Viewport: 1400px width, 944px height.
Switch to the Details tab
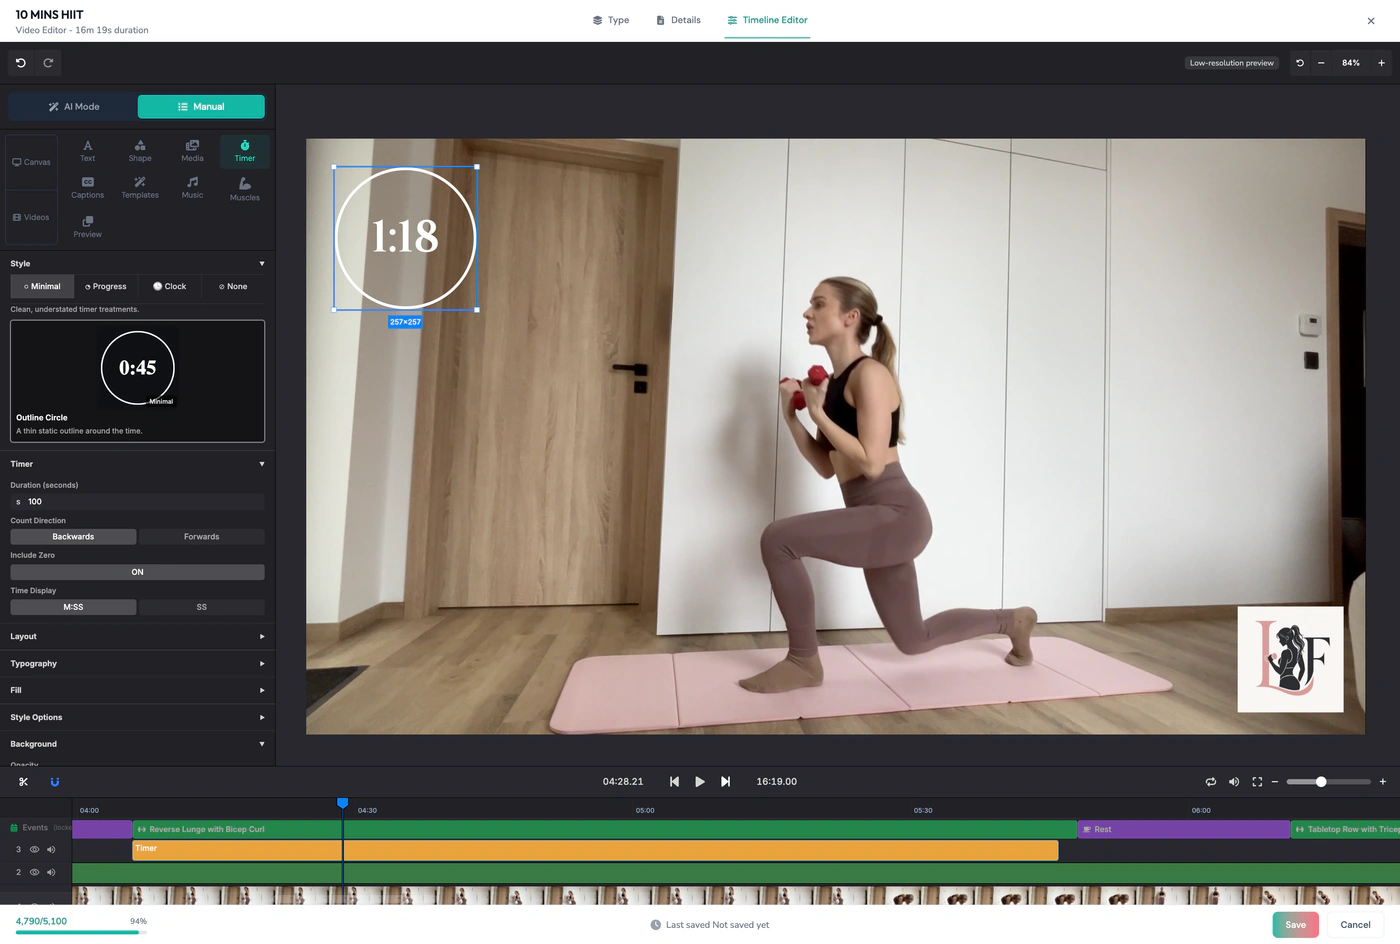click(678, 20)
